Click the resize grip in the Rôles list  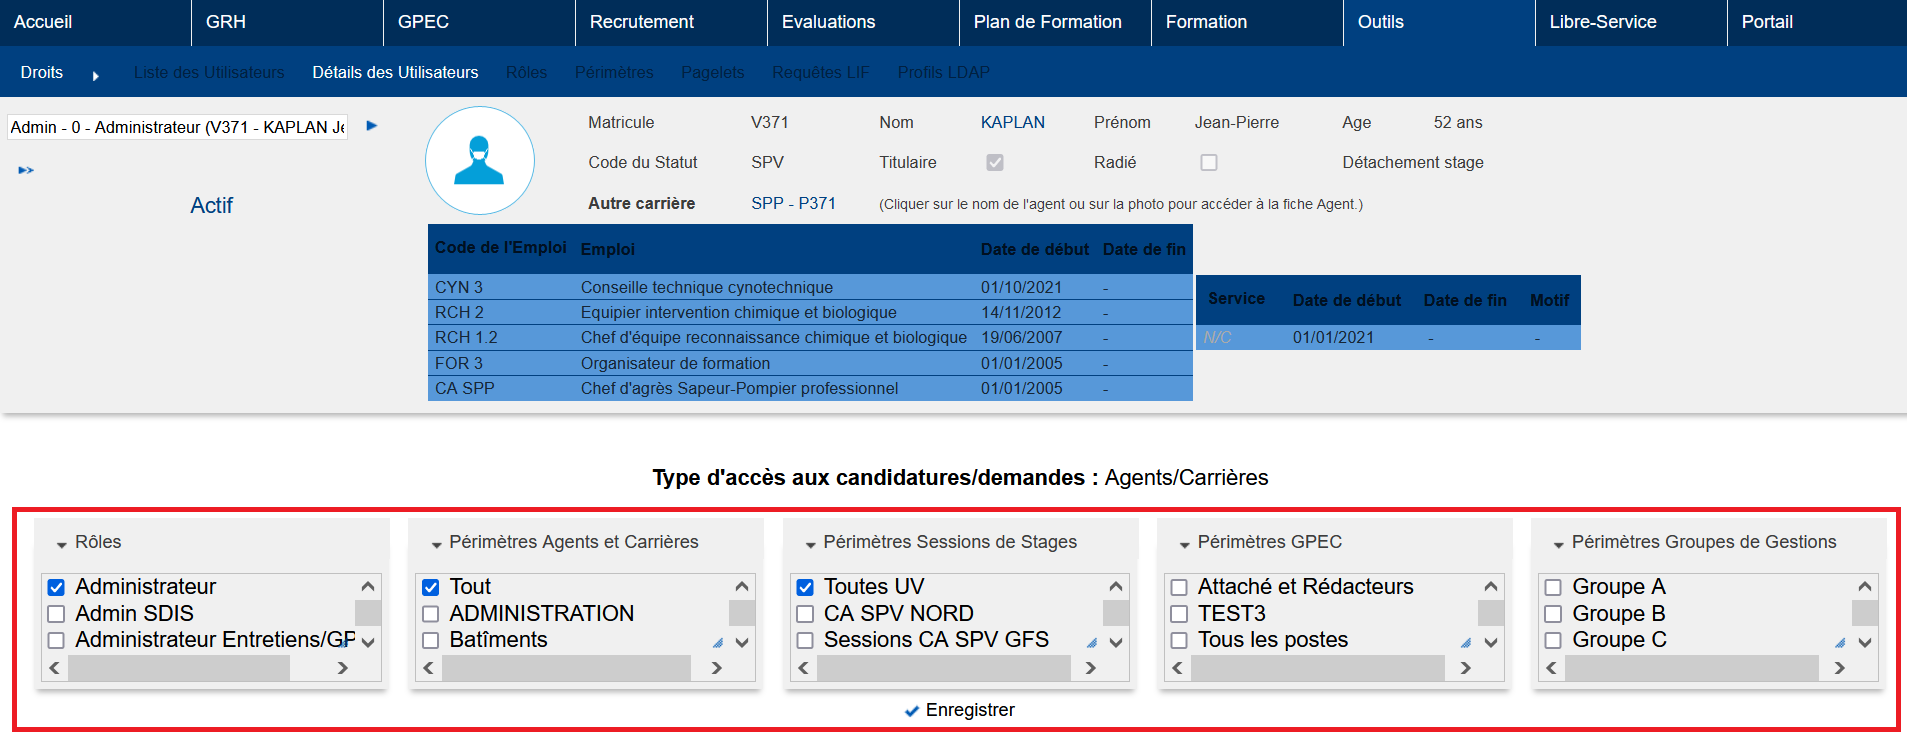click(344, 643)
